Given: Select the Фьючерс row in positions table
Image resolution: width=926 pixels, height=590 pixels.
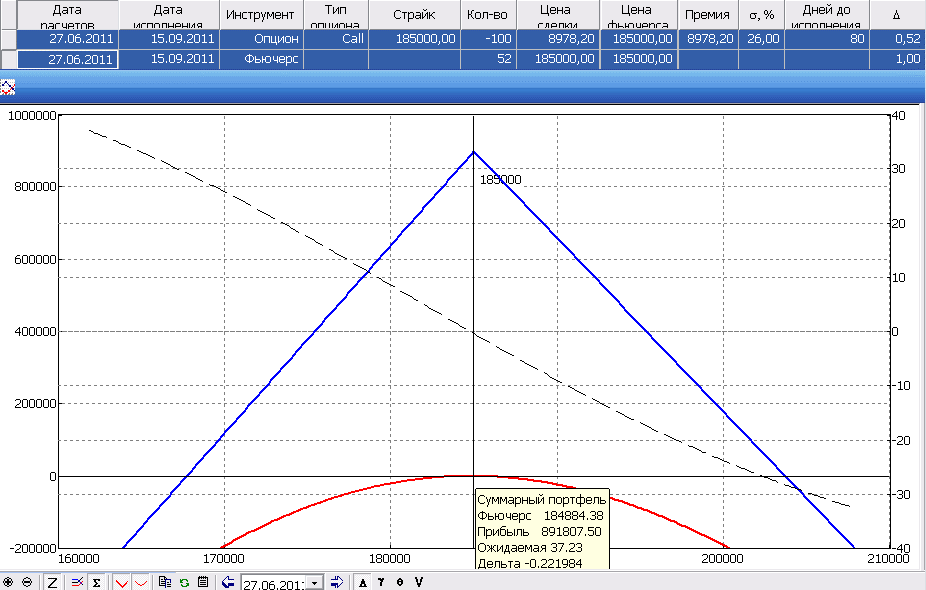Looking at the screenshot, I should point(260,59).
